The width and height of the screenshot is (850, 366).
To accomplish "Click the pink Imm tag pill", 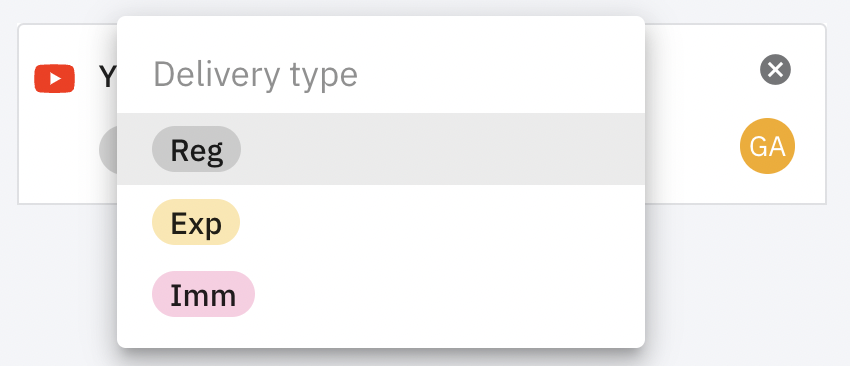I will 203,294.
